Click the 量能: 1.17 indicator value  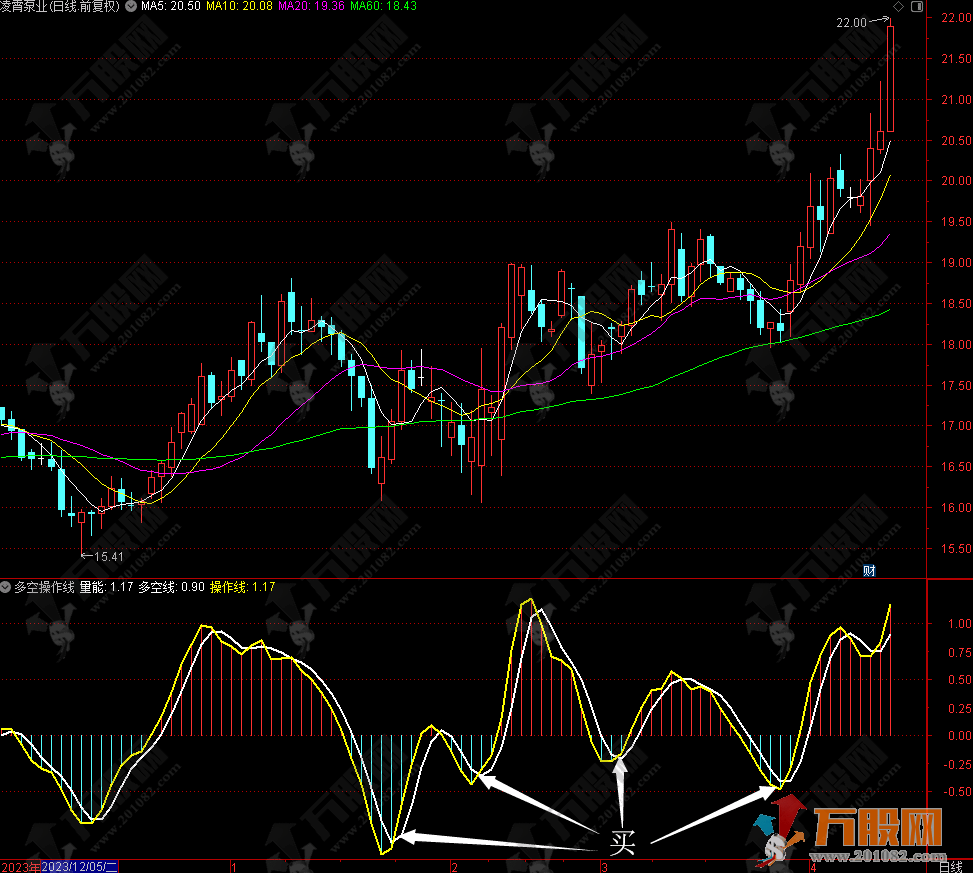106,587
